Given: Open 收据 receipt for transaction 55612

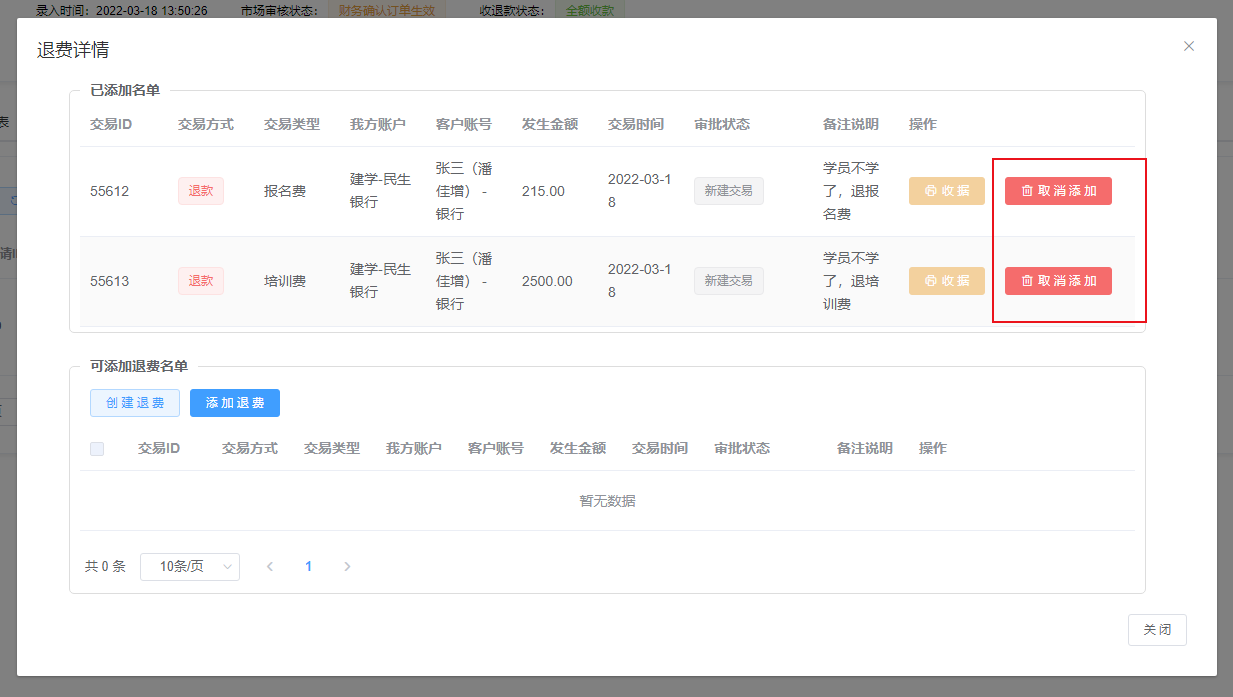Looking at the screenshot, I should tap(946, 191).
